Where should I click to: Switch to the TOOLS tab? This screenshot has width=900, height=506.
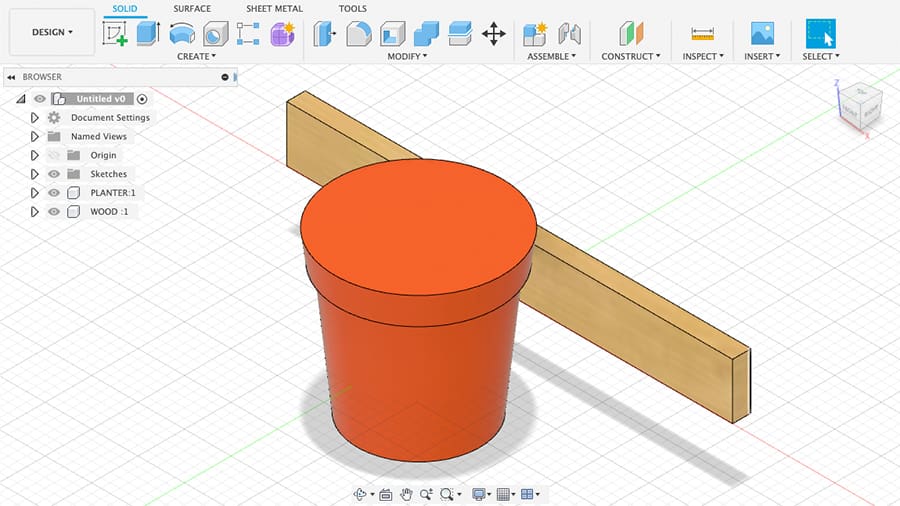352,9
